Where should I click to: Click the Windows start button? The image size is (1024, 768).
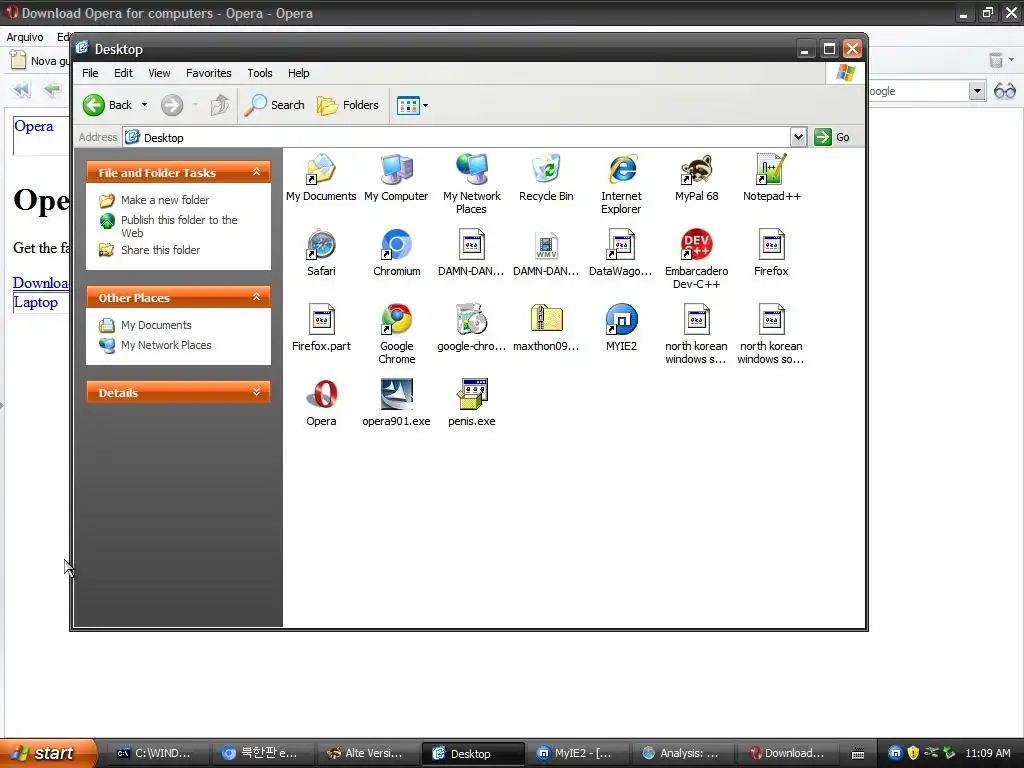48,753
